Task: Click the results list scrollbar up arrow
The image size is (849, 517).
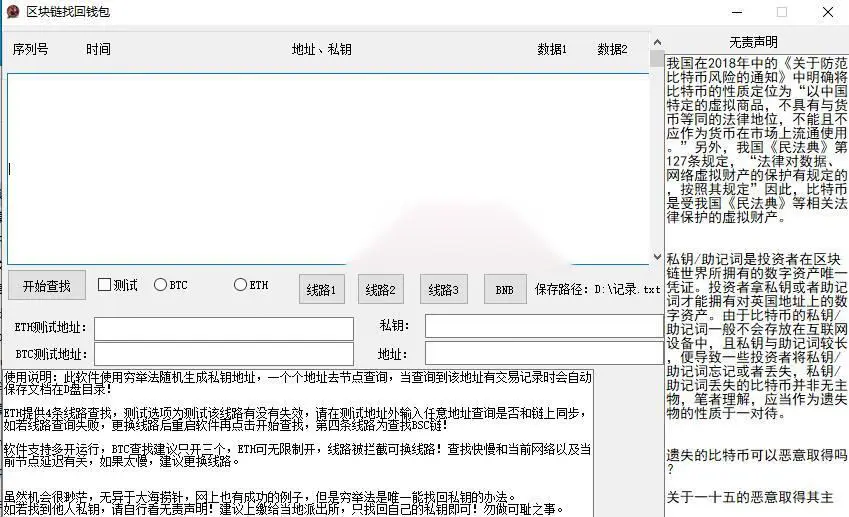Action: (657, 42)
